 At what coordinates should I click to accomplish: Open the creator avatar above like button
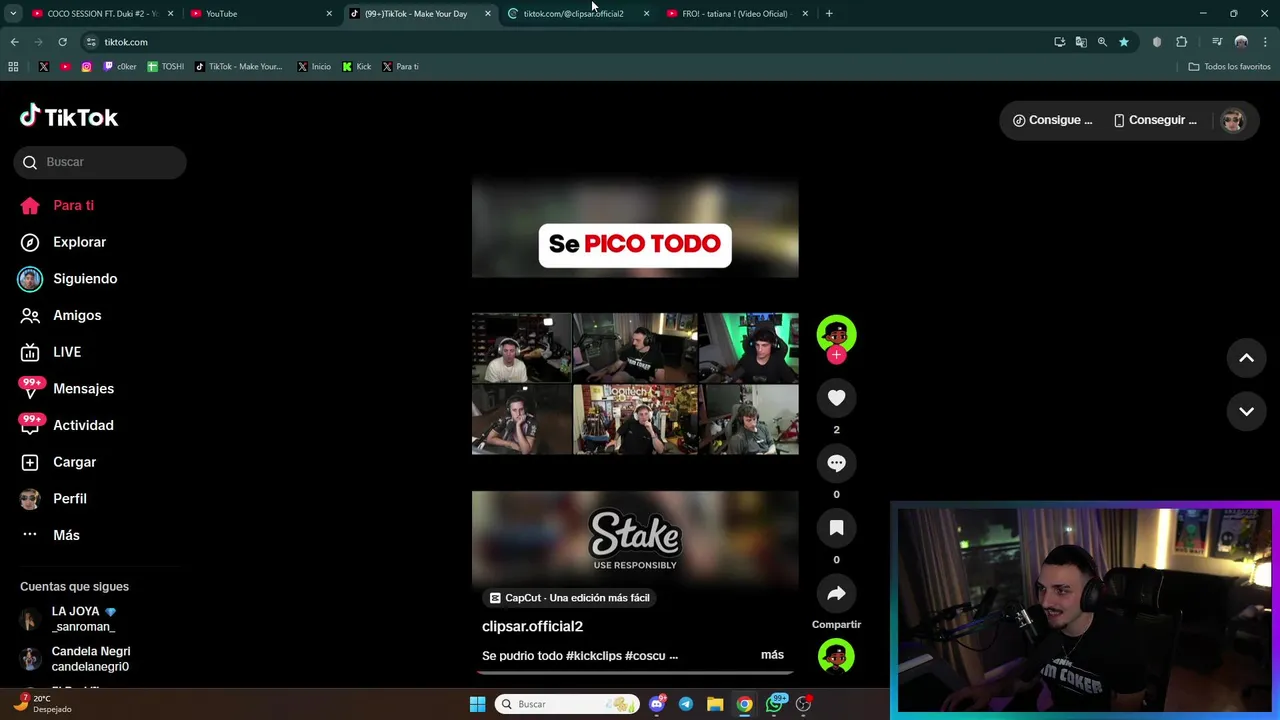click(836, 334)
